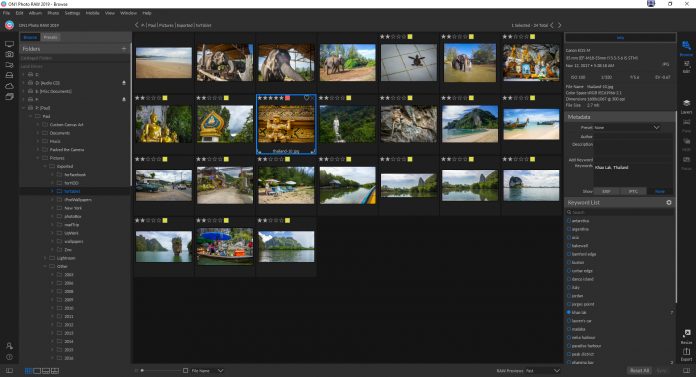
Task: Toggle heart like on selected thumbnail
Action: point(306,98)
